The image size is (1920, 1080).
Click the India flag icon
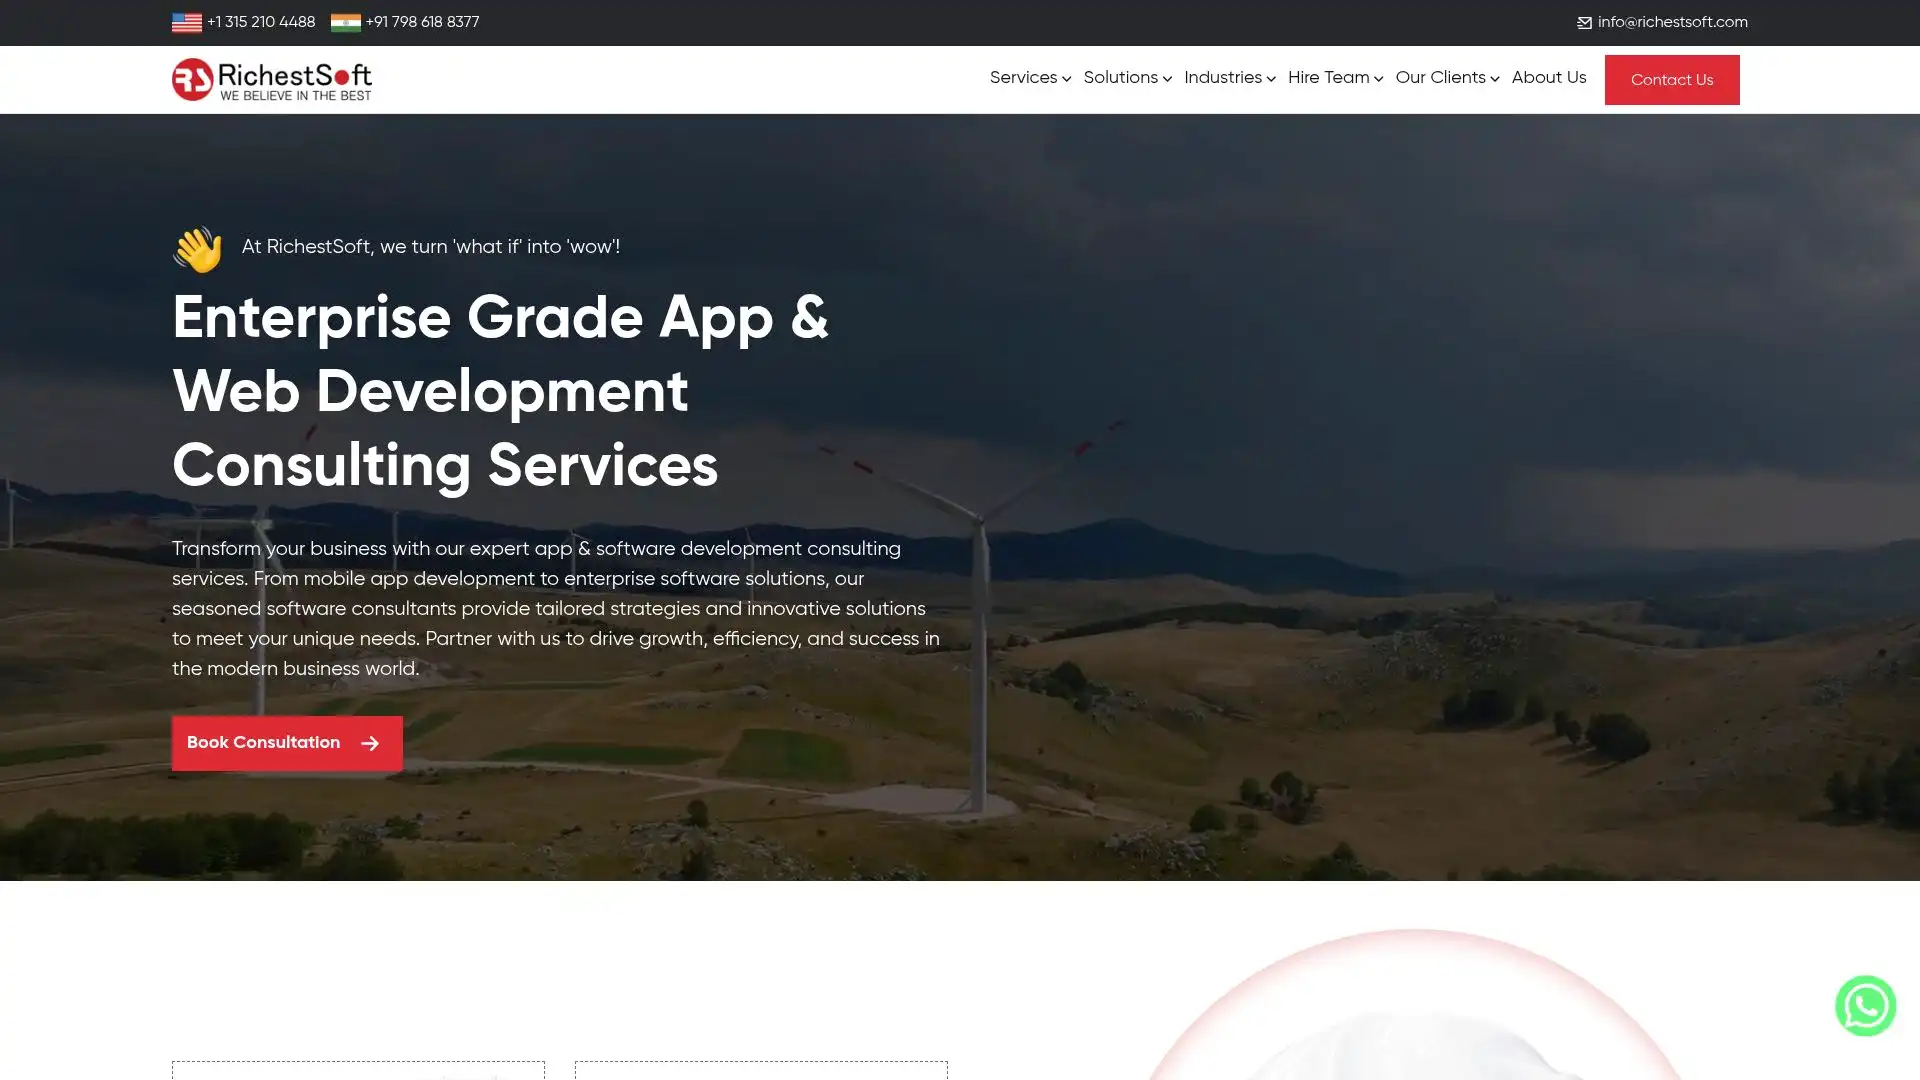(345, 23)
